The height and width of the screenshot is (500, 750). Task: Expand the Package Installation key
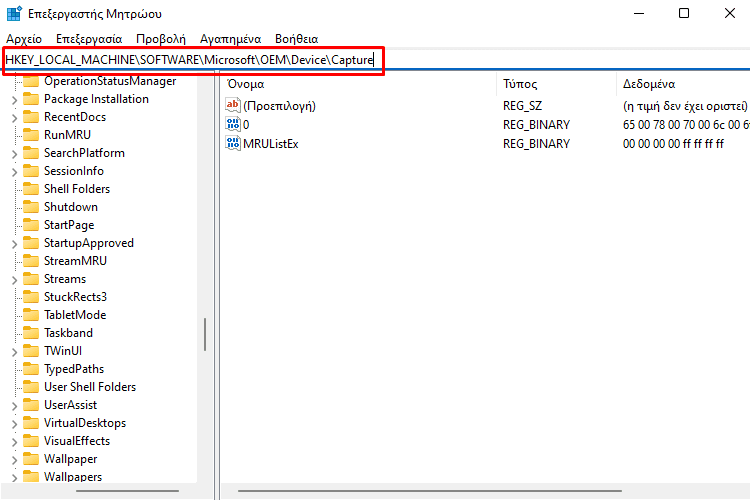(x=14, y=100)
